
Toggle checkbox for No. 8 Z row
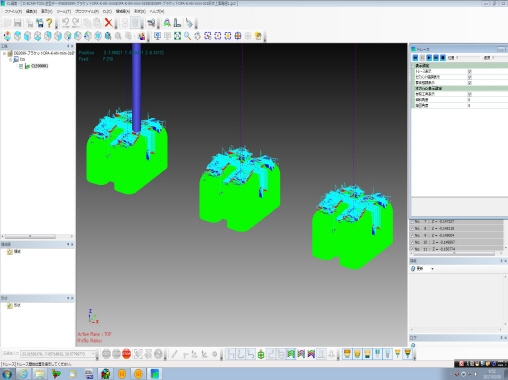coord(412,228)
